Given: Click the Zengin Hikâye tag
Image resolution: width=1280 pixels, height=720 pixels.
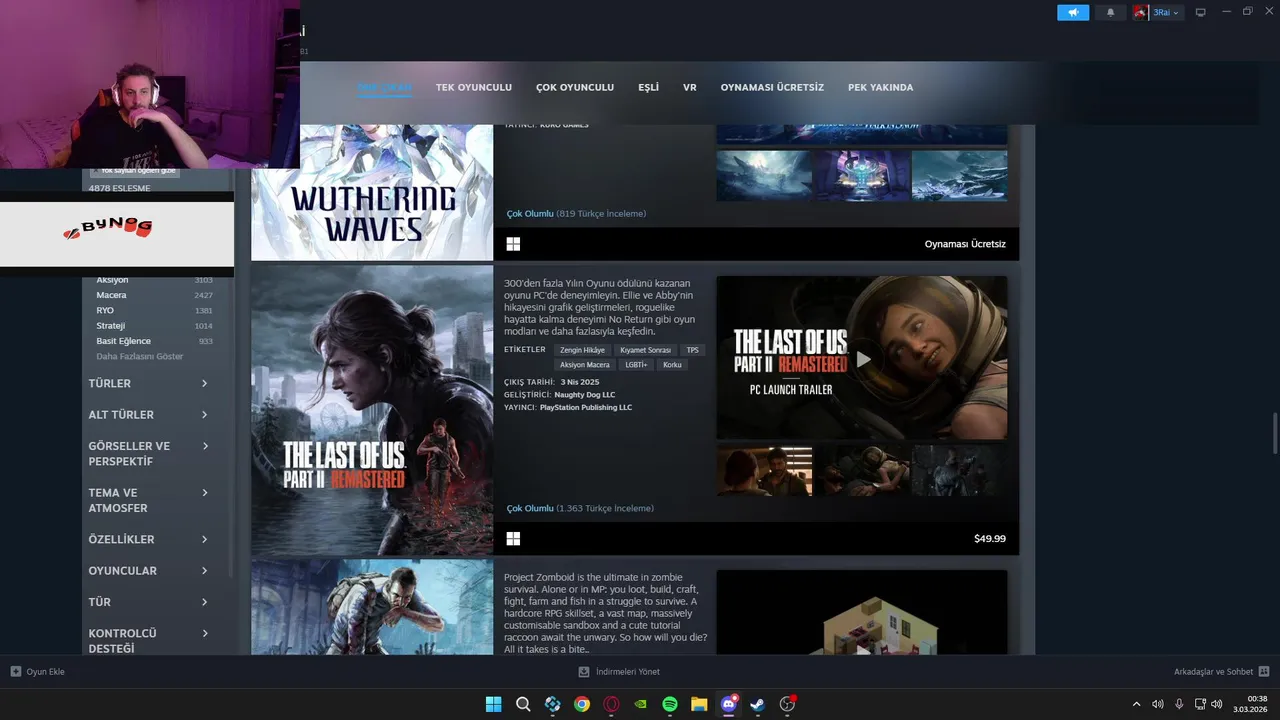Looking at the screenshot, I should 582,350.
